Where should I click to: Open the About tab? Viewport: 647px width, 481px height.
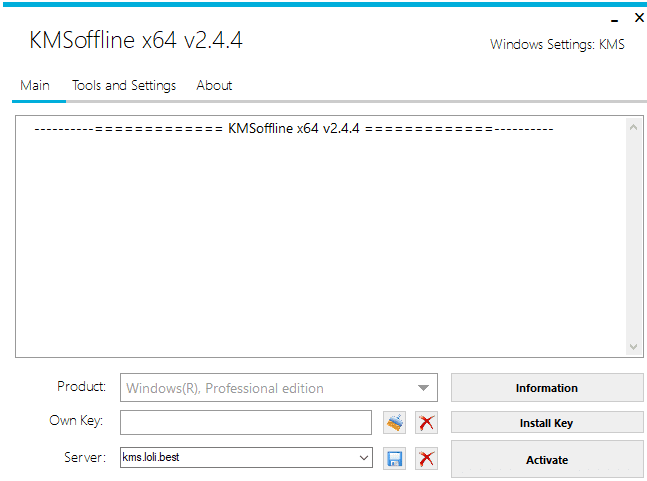tap(214, 85)
